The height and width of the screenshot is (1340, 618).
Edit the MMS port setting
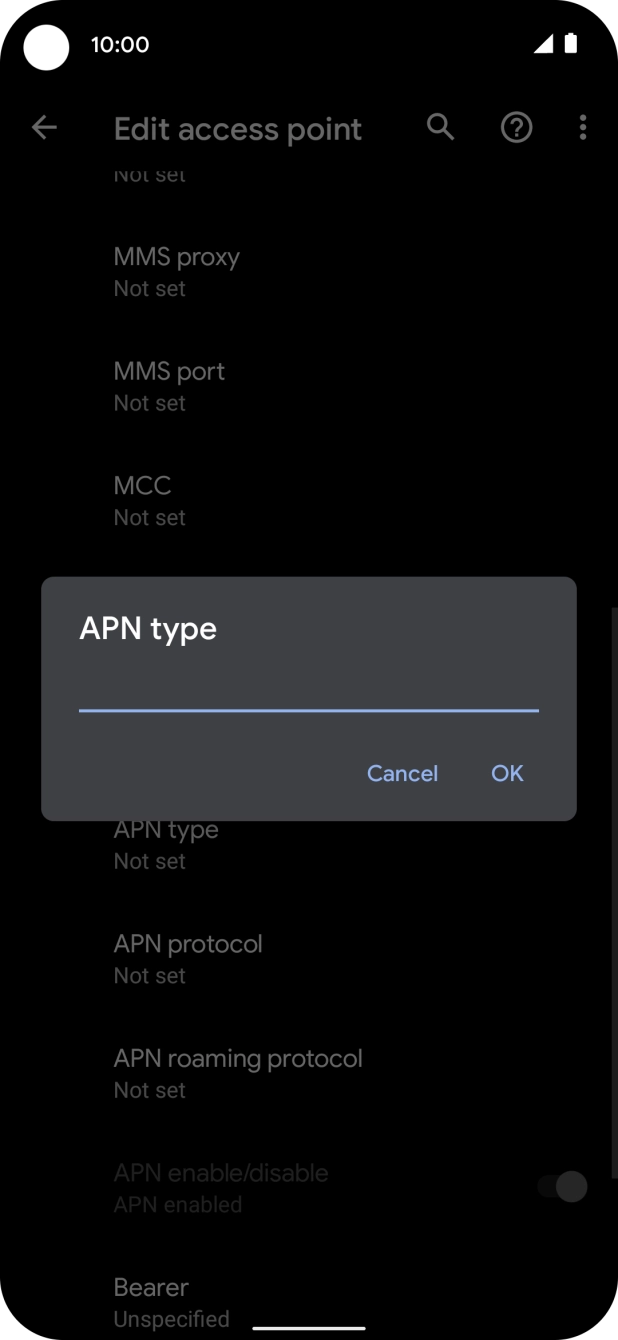(x=169, y=385)
